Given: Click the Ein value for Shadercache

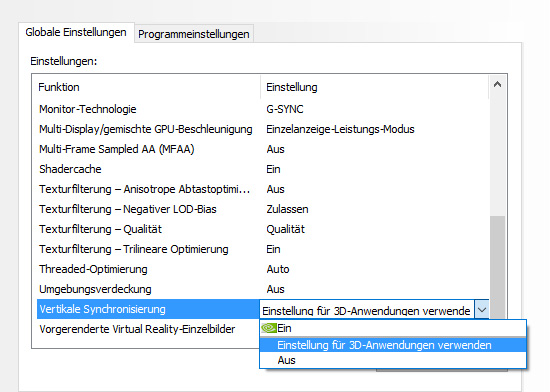Looking at the screenshot, I should pyautogui.click(x=273, y=169).
